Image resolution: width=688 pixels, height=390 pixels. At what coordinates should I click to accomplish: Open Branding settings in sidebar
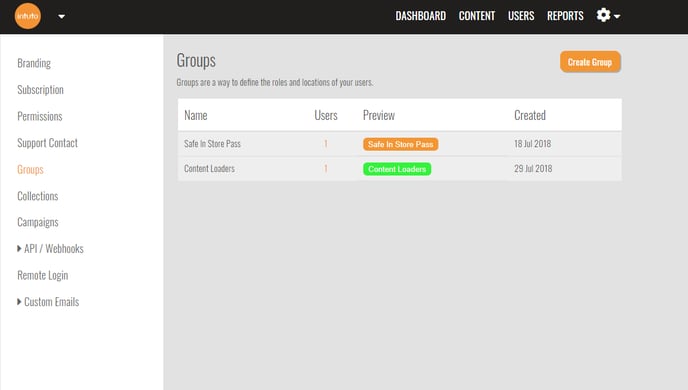pyautogui.click(x=34, y=63)
